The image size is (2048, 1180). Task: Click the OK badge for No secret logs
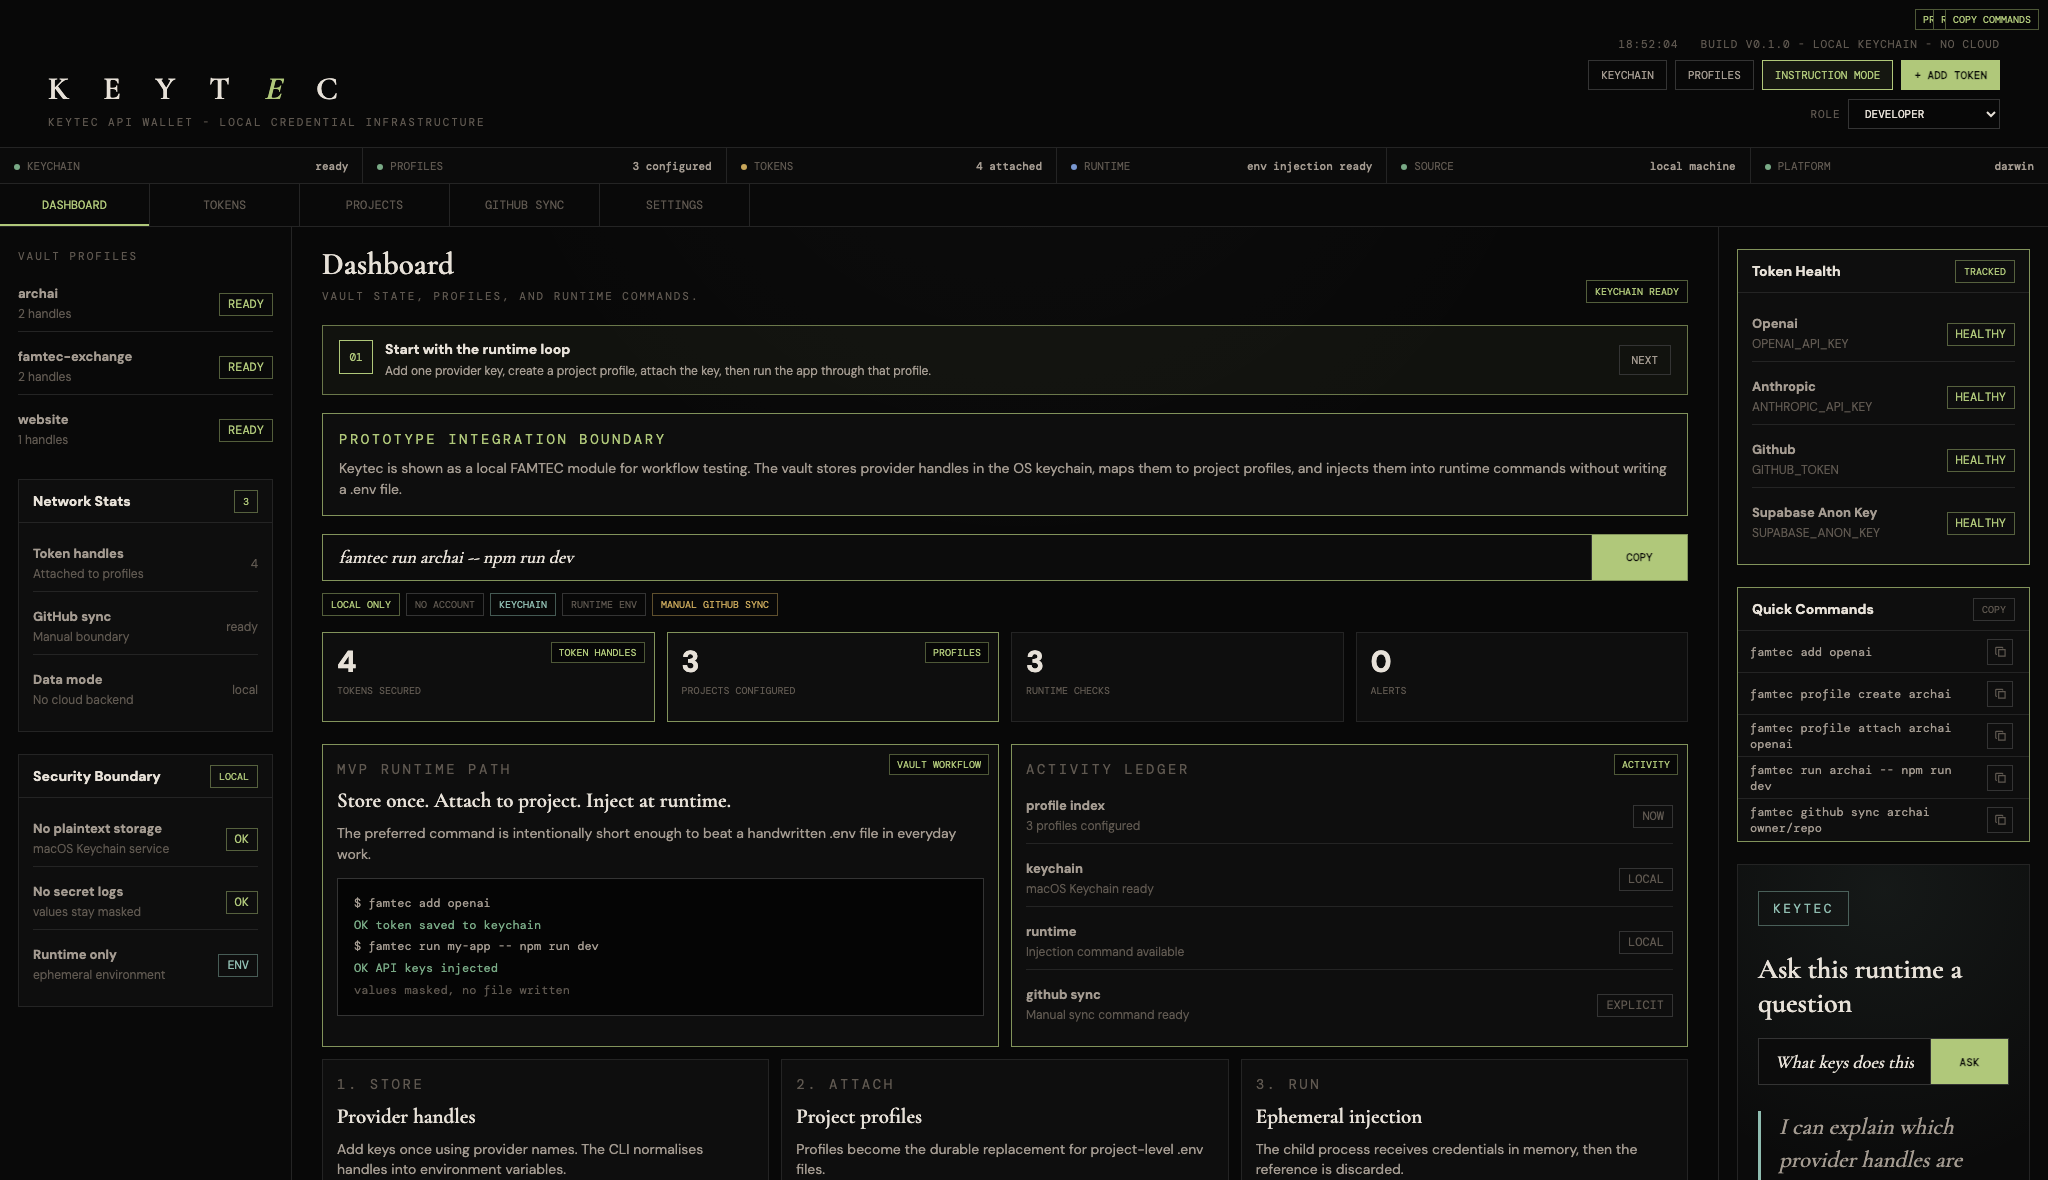click(x=241, y=902)
